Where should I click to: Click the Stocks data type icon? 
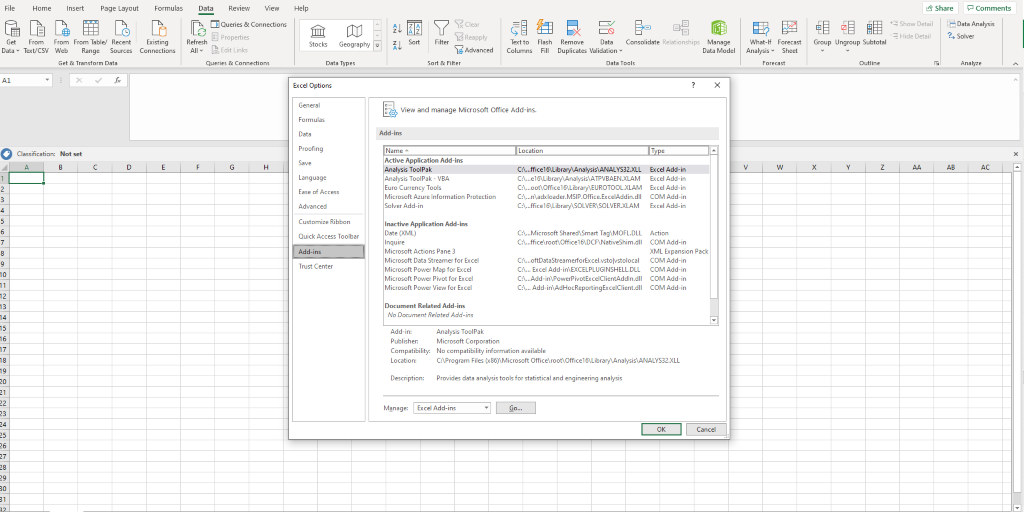tap(318, 32)
